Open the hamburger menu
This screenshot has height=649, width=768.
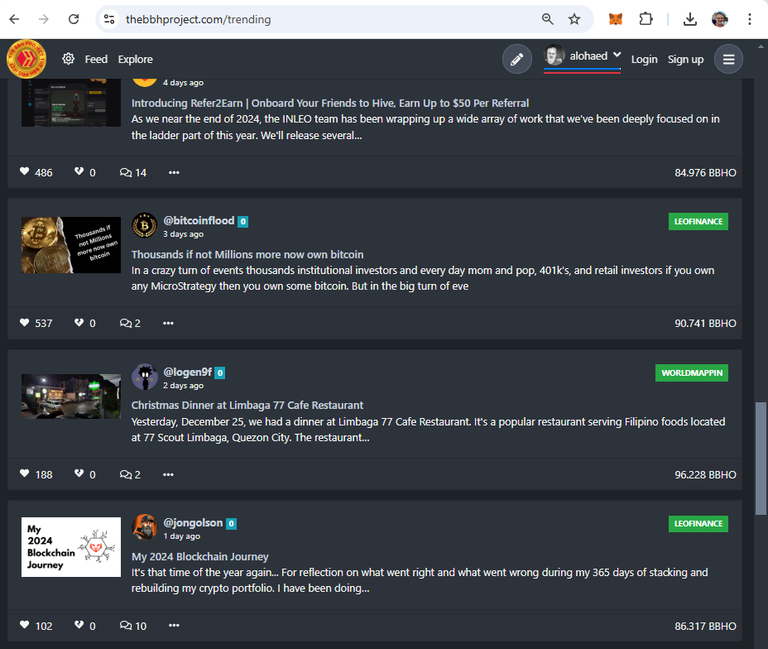click(728, 59)
